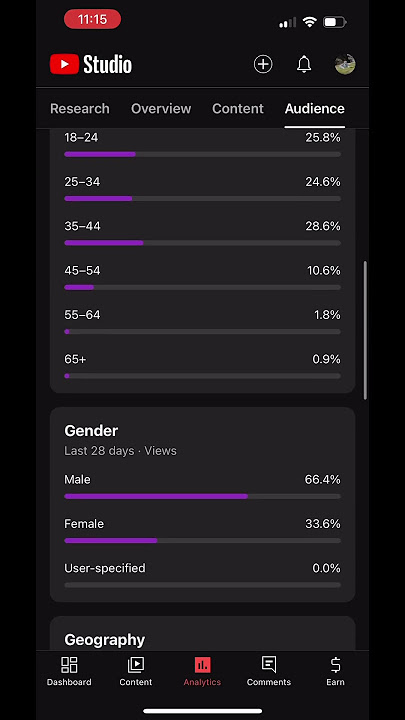Image resolution: width=405 pixels, height=720 pixels.
Task: Tap the Male 66.4% progress bar
Action: (202, 496)
